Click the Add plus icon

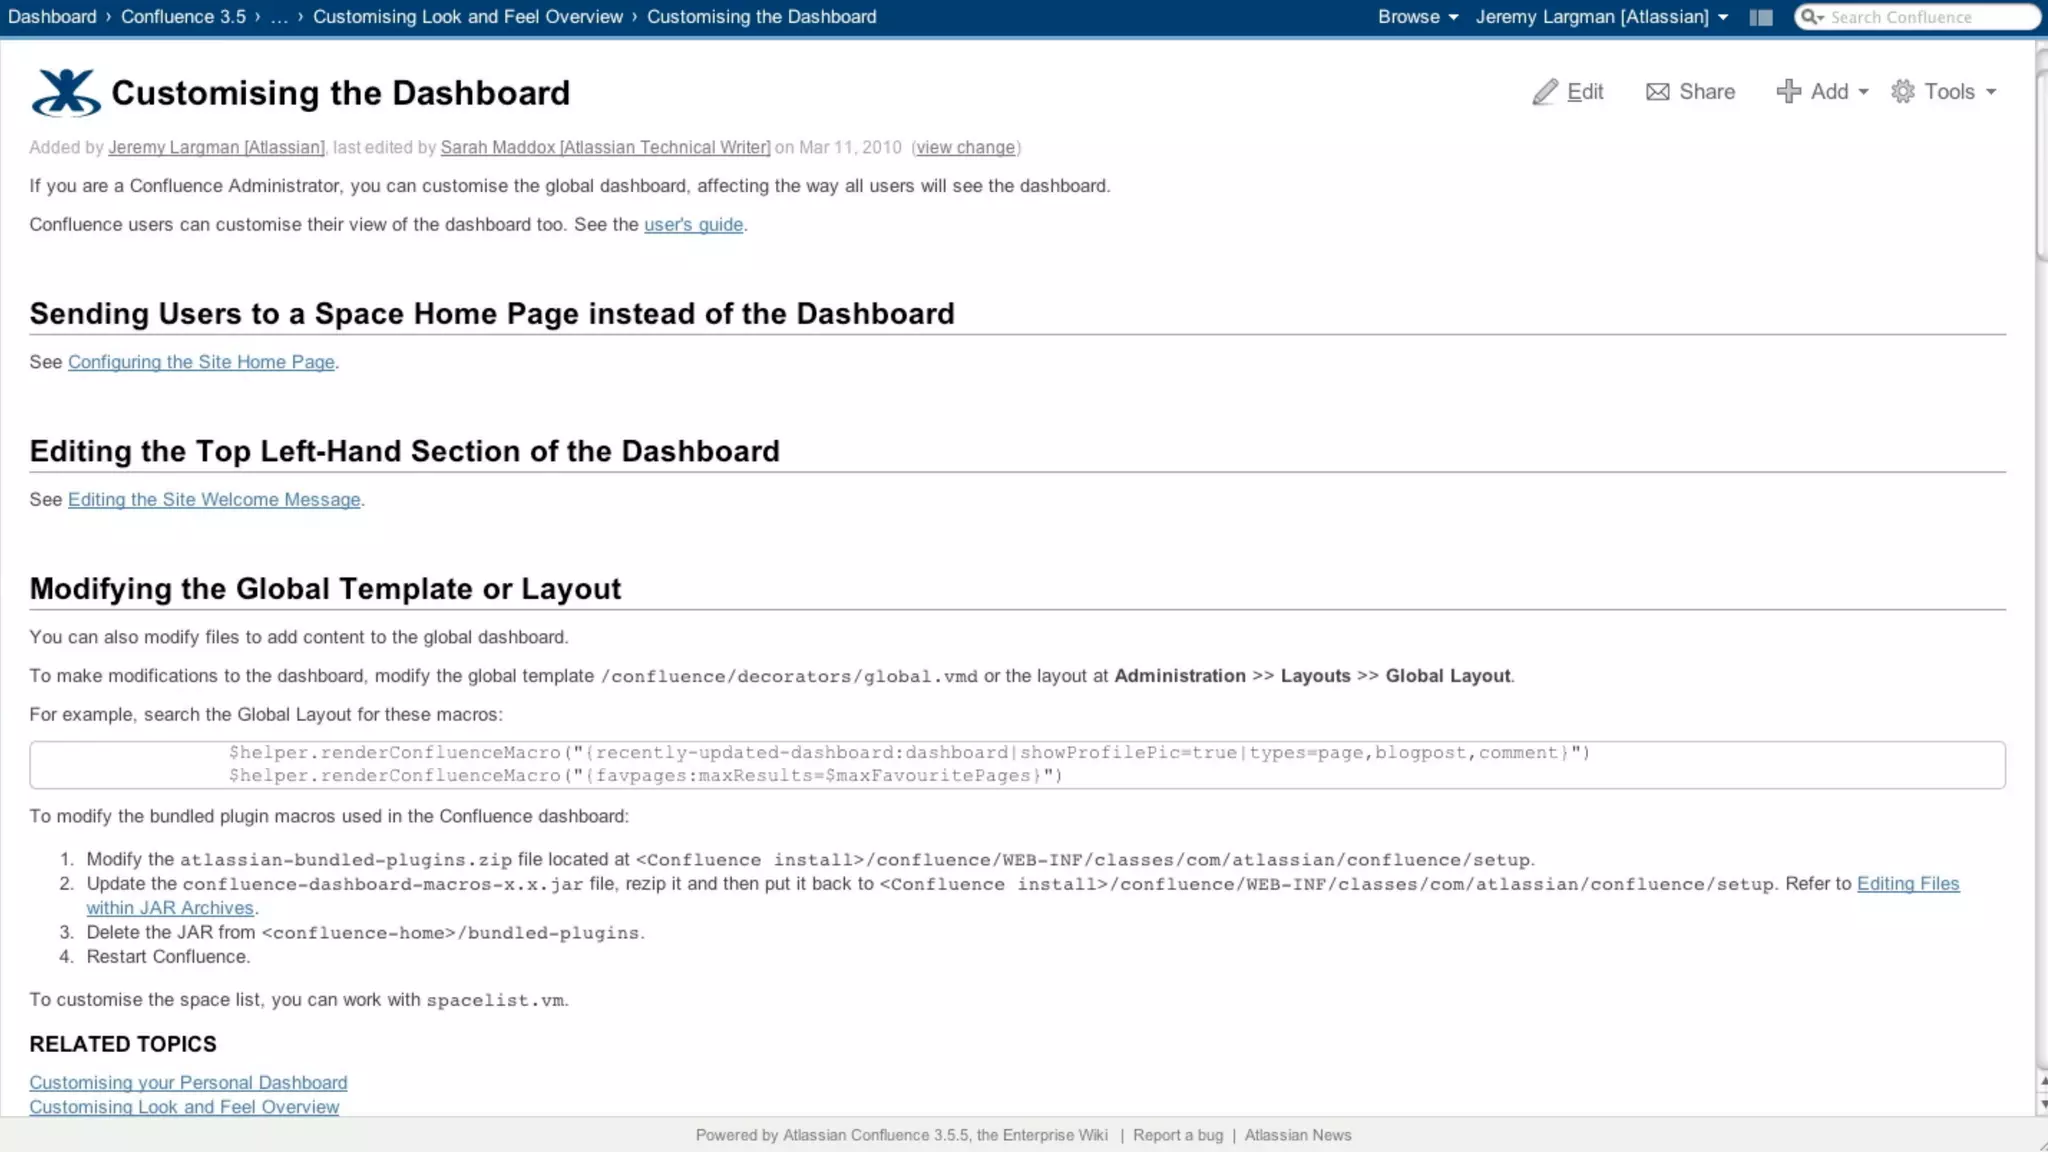coord(1788,92)
